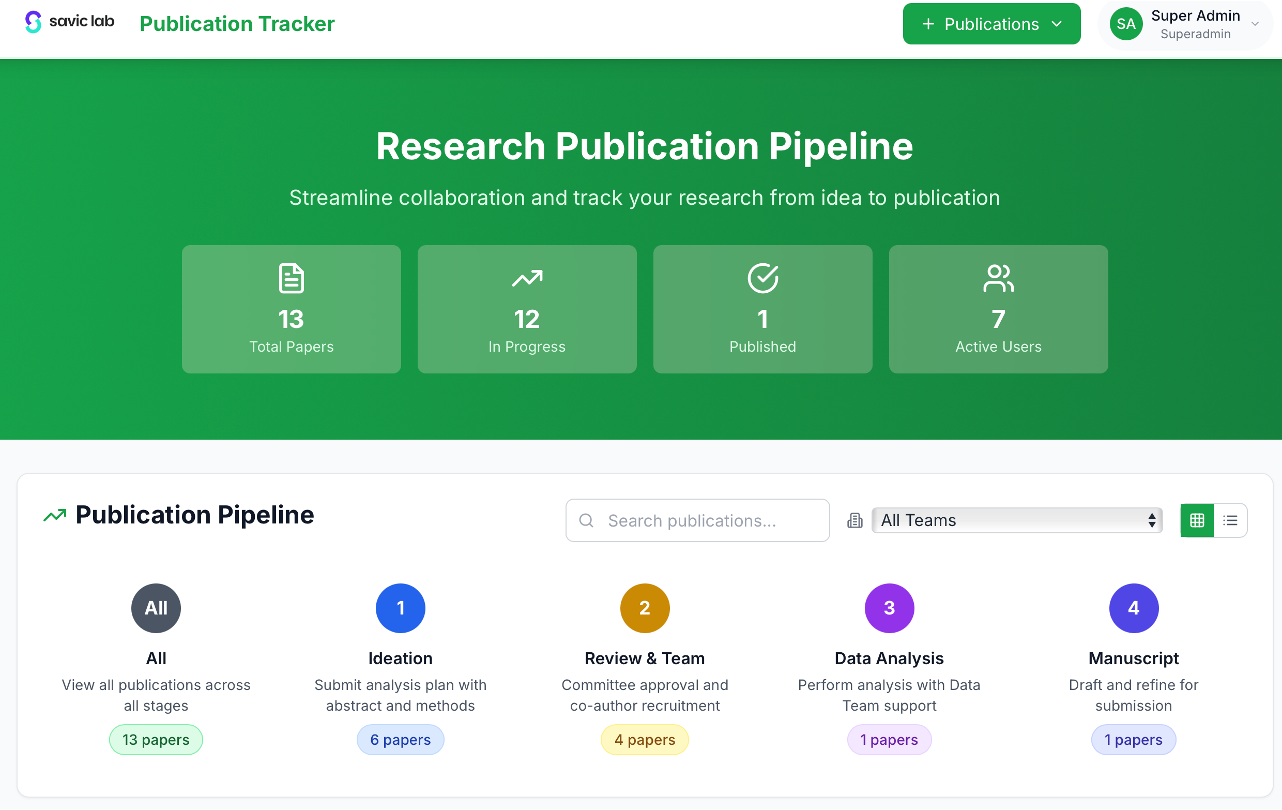Open the 13 papers badge under All

(156, 739)
